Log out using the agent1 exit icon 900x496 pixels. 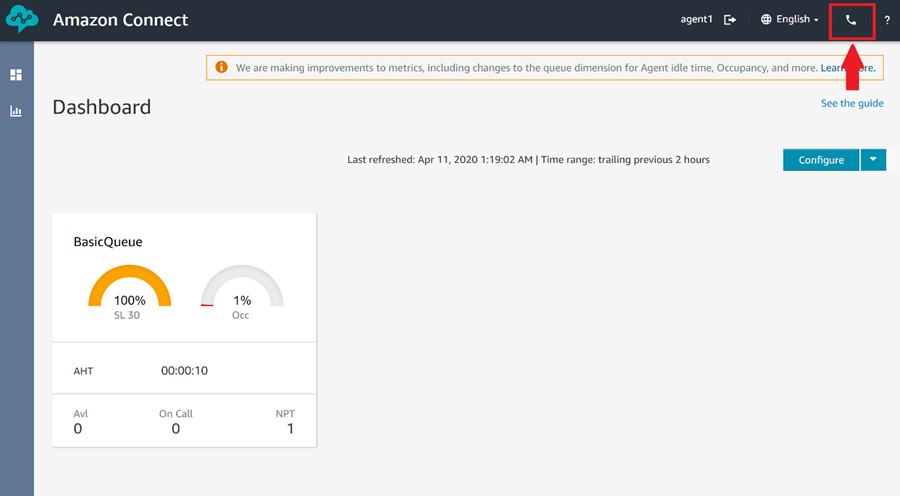pyautogui.click(x=730, y=20)
